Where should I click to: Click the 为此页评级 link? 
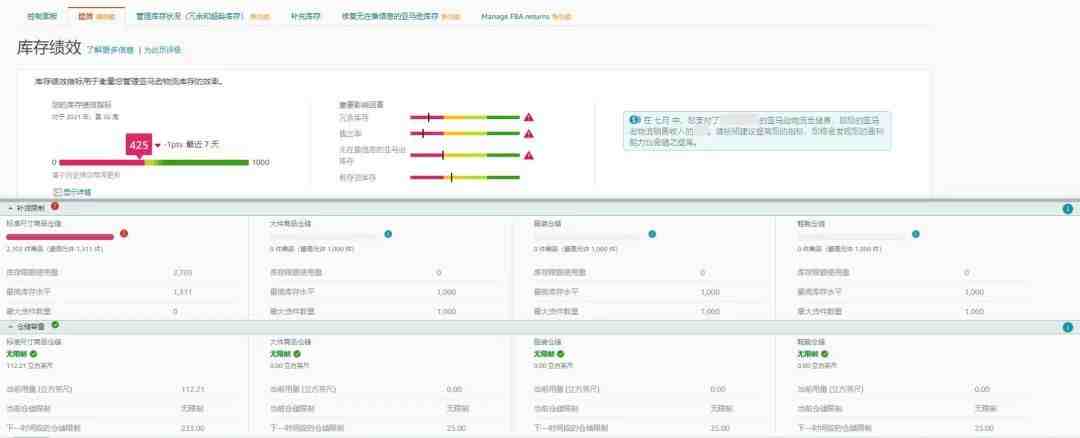163,50
